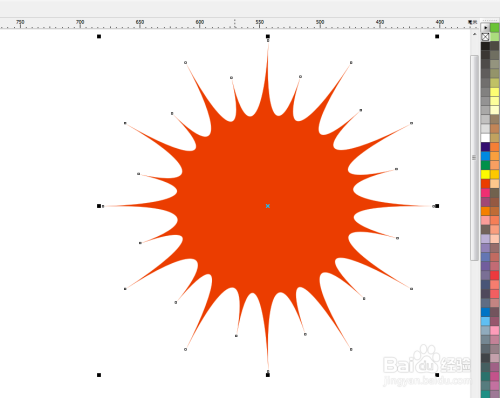The width and height of the screenshot is (500, 398).
Task: Open the color palette flyout arrow
Action: point(485,27)
